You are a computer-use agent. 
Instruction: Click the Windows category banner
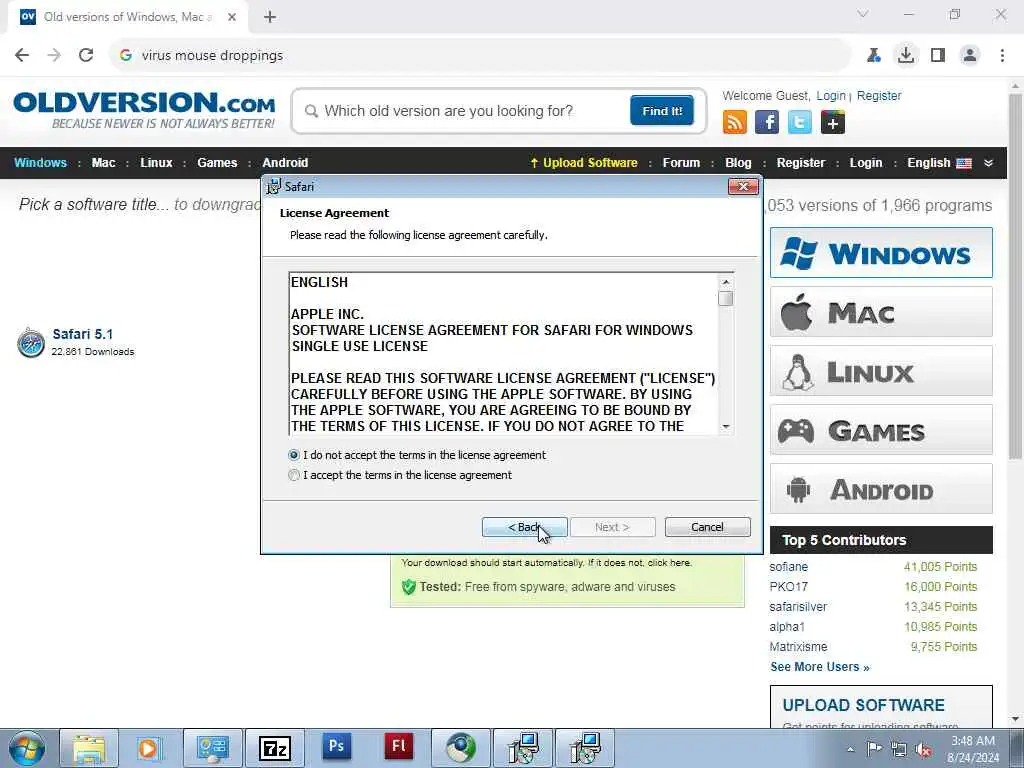click(x=881, y=253)
